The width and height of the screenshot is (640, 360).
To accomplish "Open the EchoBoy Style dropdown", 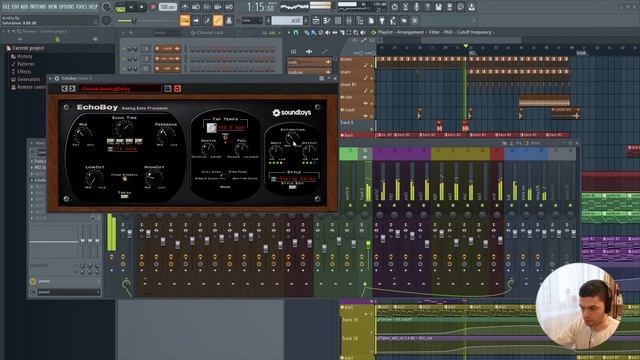I will [294, 179].
